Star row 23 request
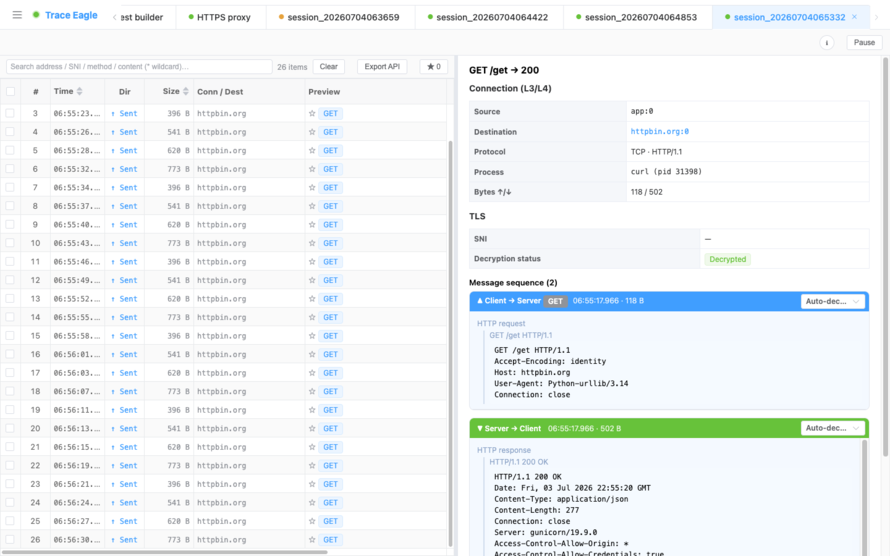 (312, 484)
